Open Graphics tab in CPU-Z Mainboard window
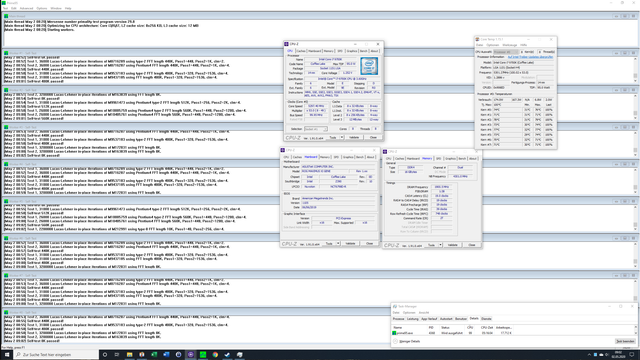Screen dimensions: 640x360 tap(348, 157)
